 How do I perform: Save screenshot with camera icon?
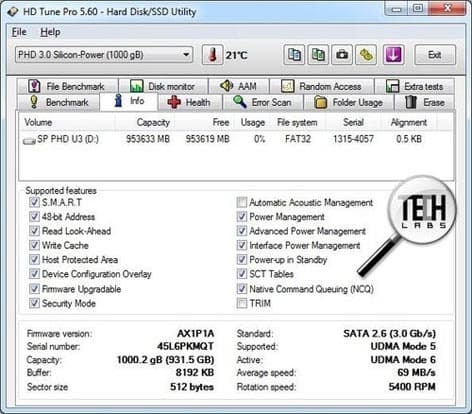342,55
